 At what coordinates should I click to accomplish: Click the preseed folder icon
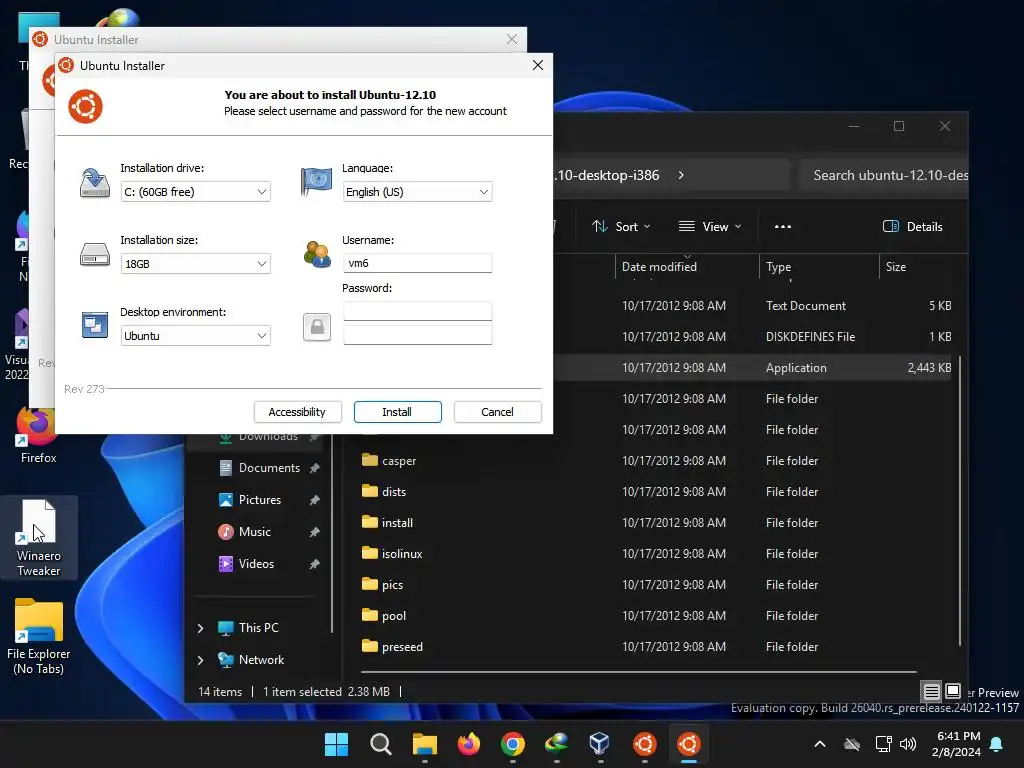(x=370, y=646)
